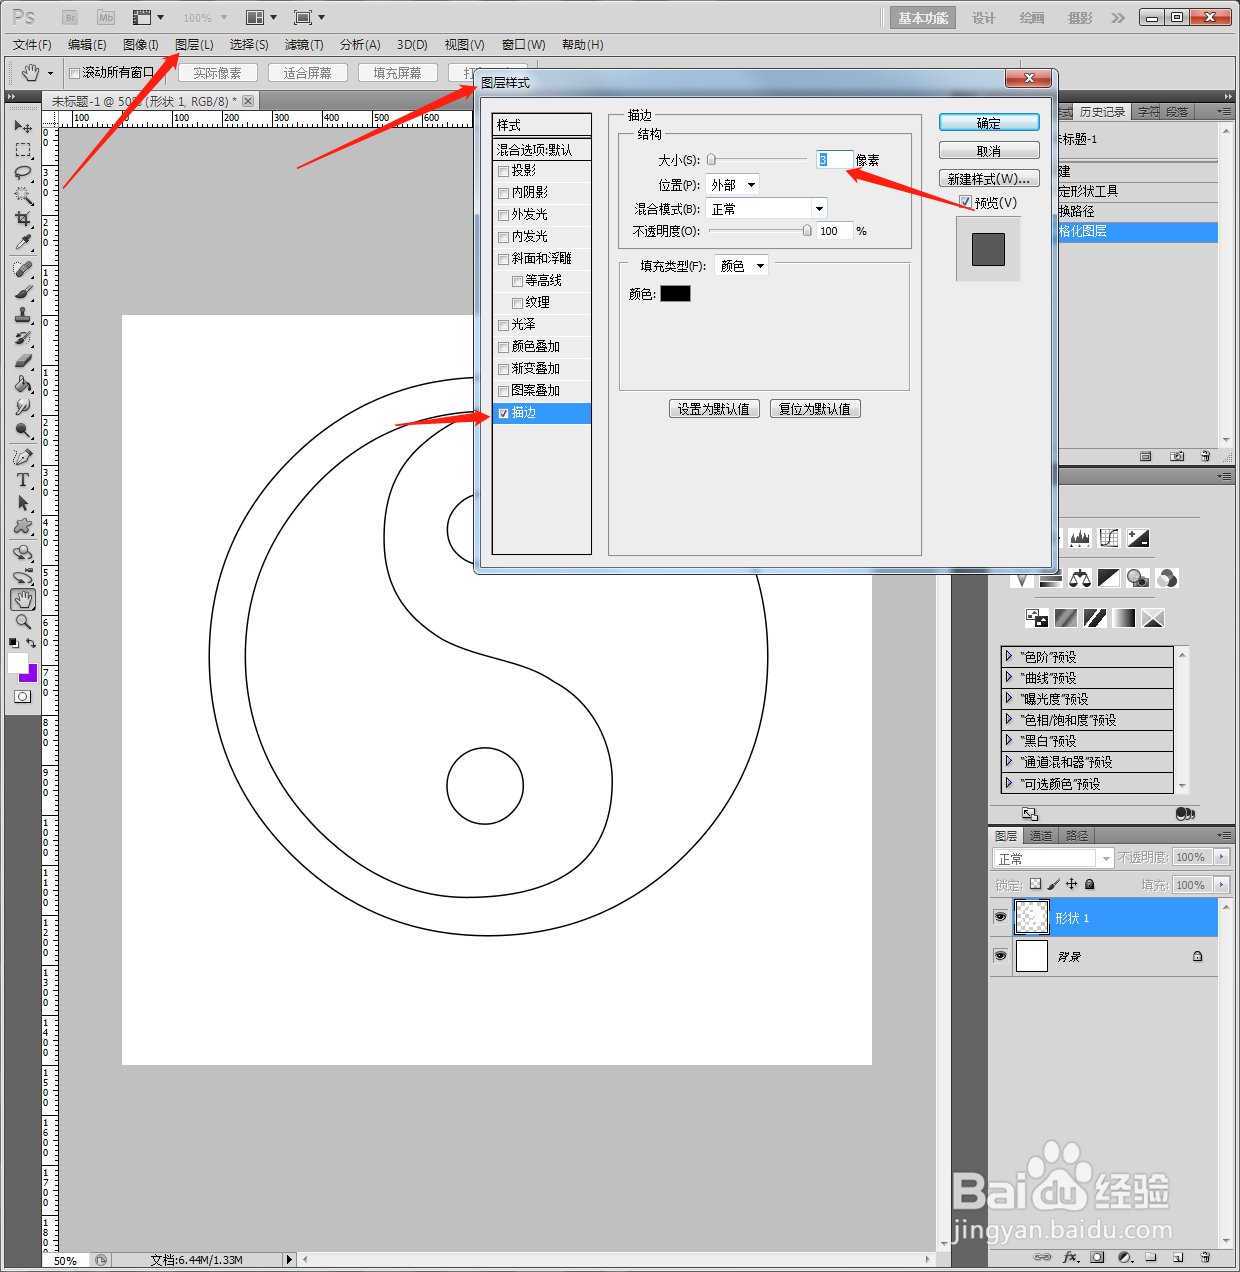Enable the 斜面和浮雕 checkbox

point(503,259)
